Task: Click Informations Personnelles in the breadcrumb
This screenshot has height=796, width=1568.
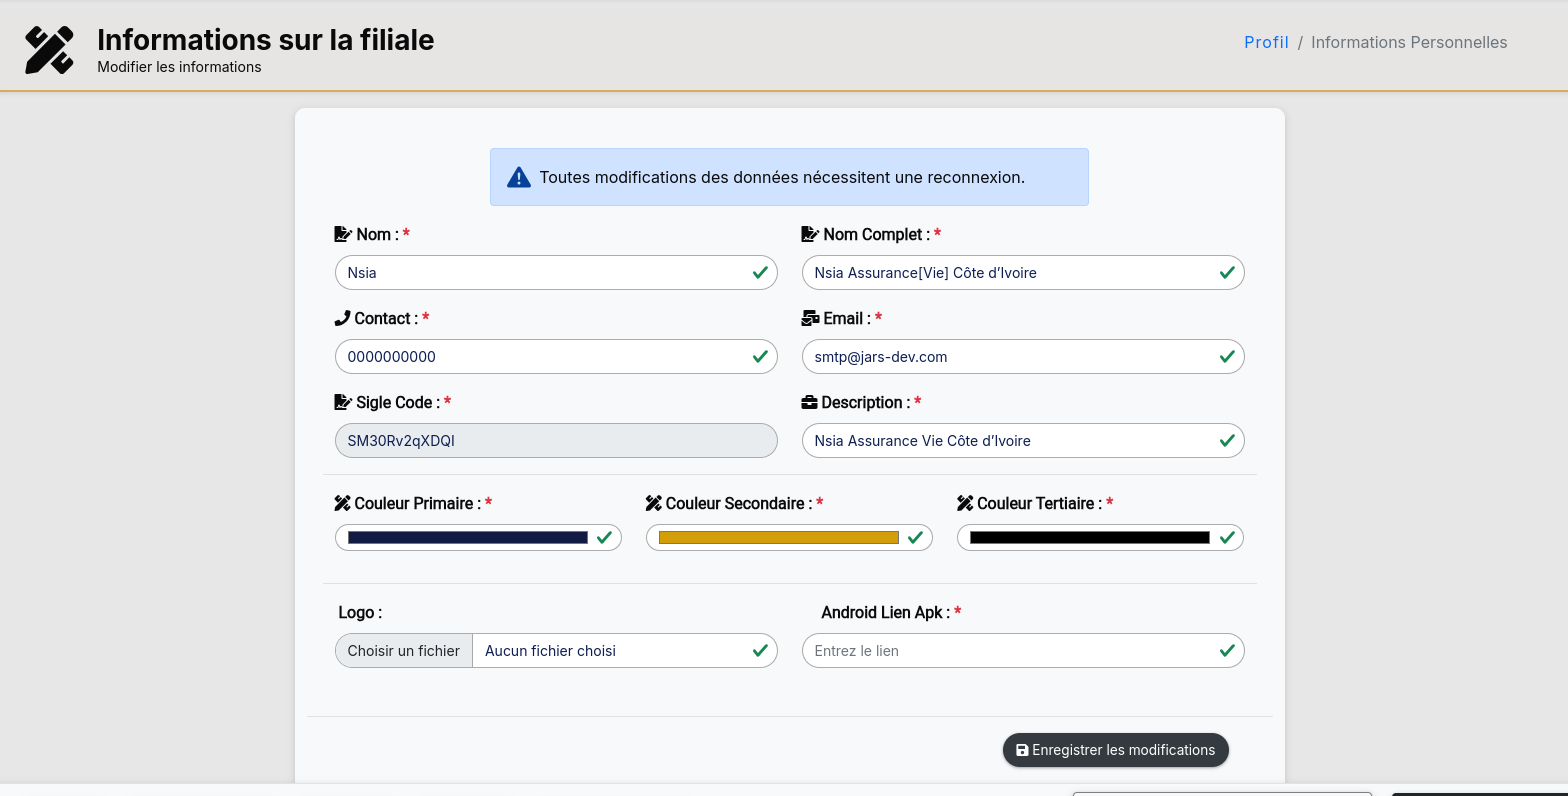Action: (1408, 42)
